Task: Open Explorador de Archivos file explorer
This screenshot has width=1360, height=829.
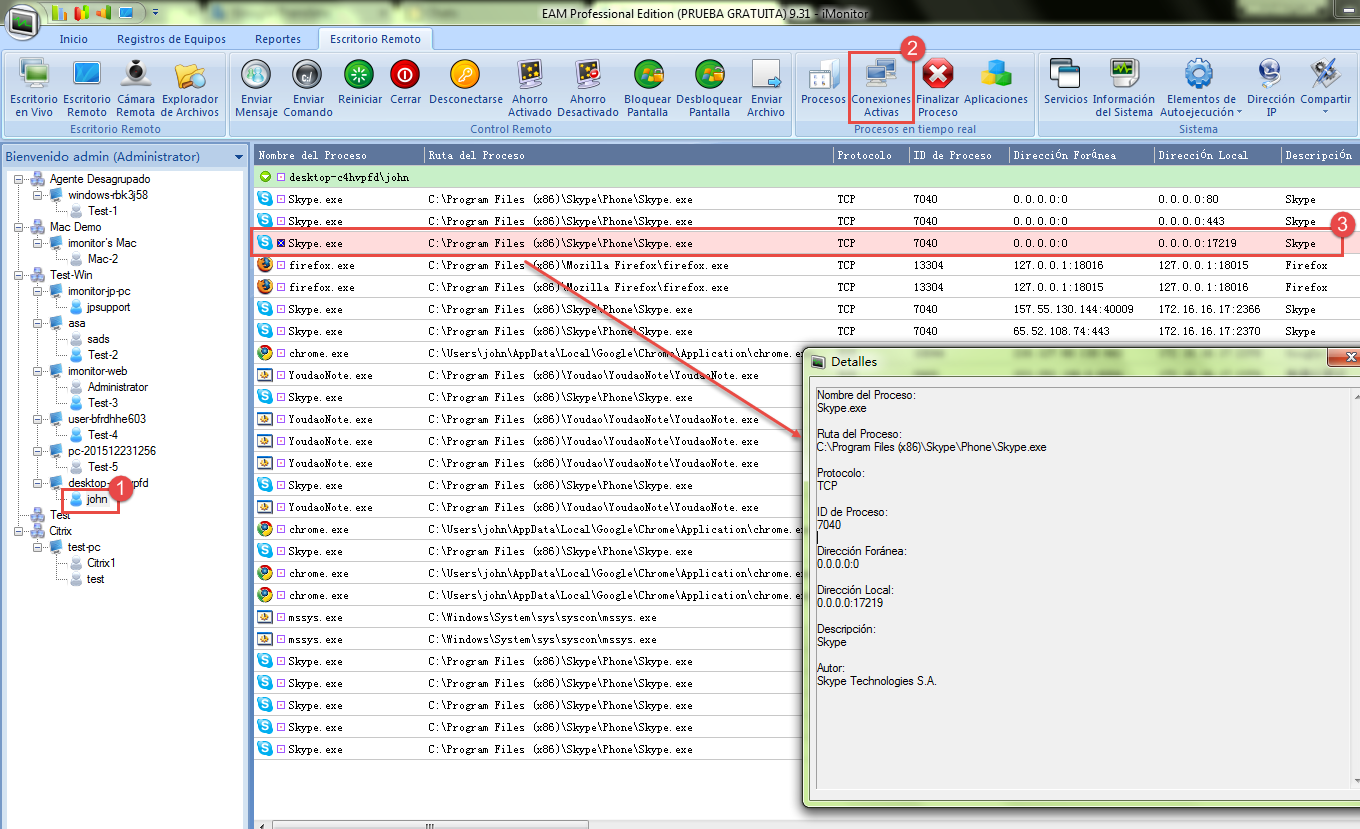Action: coord(190,88)
